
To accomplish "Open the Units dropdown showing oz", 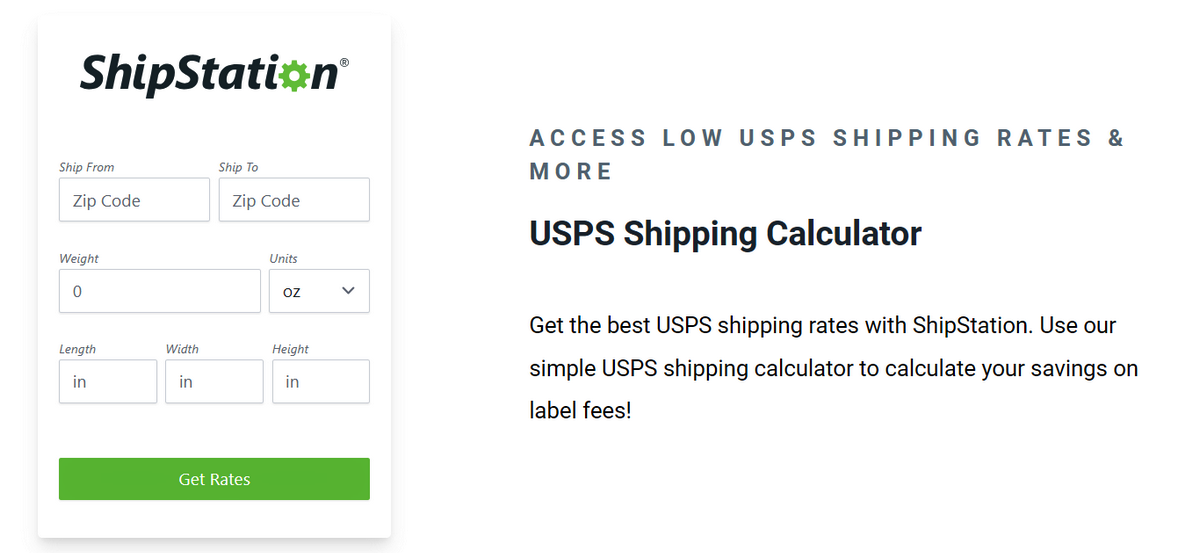I will [x=319, y=291].
